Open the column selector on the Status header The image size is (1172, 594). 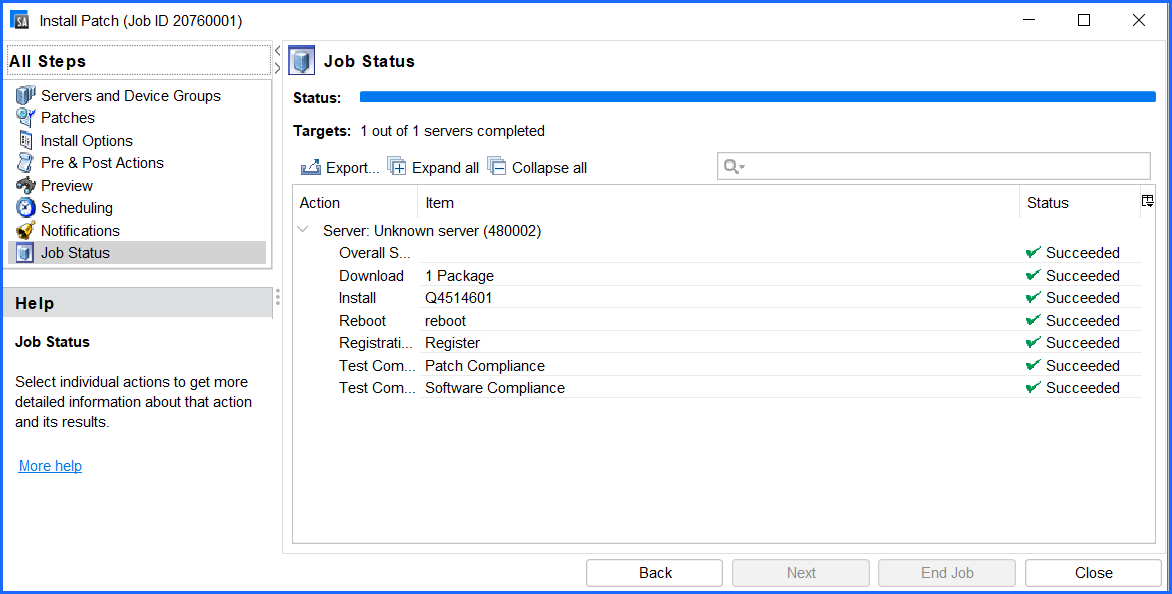click(1146, 201)
